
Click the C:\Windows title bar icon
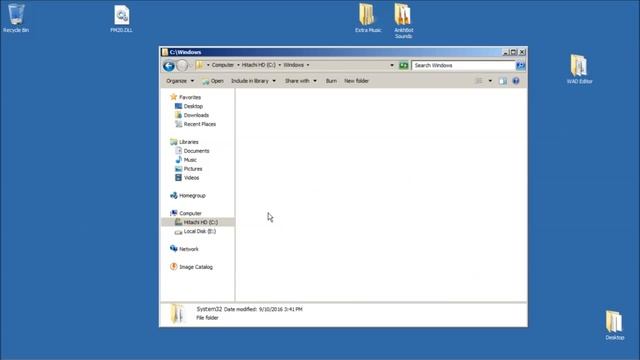click(165, 52)
